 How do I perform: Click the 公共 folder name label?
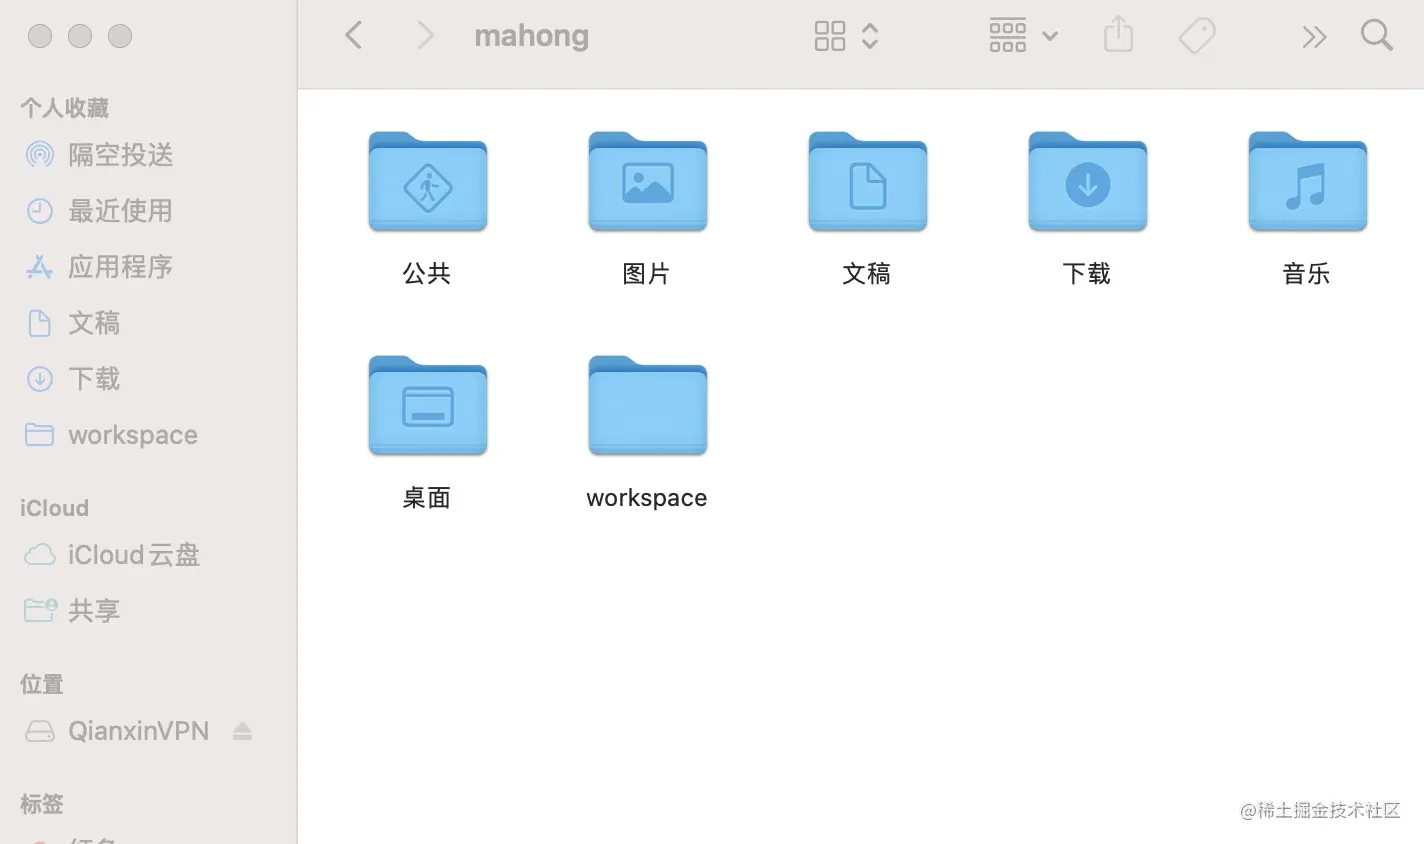pyautogui.click(x=427, y=274)
